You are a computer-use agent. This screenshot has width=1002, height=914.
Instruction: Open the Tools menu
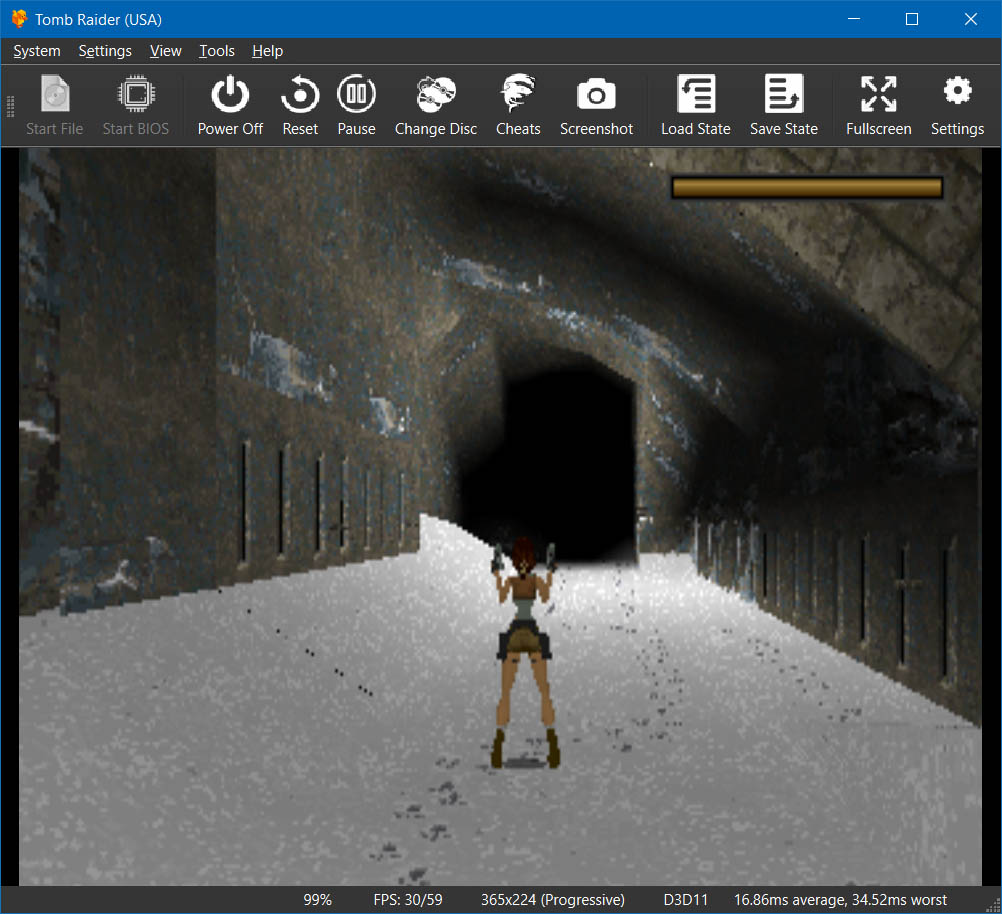(217, 51)
